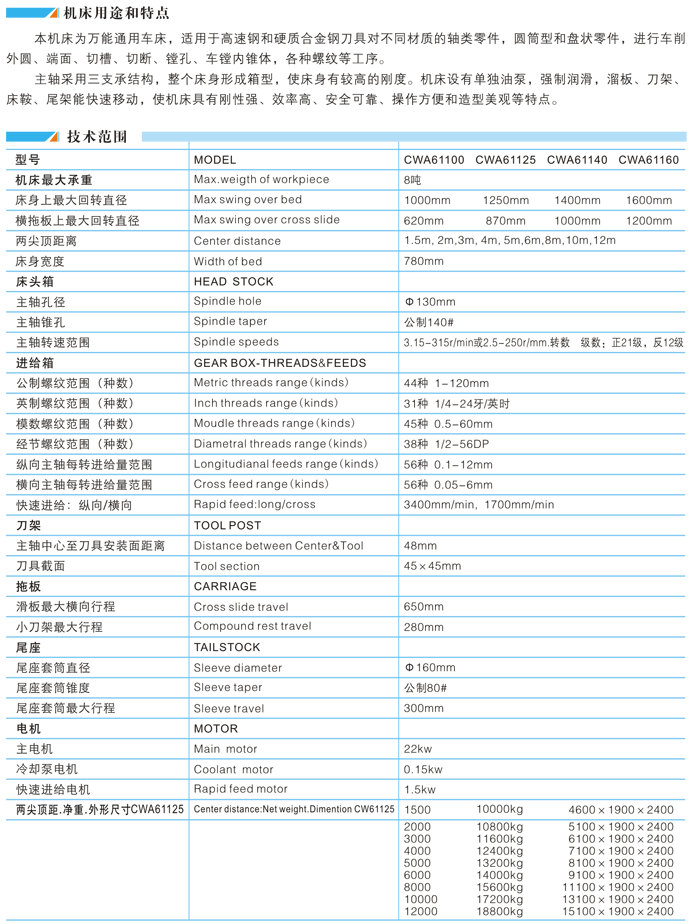Select Max swing over cross slide label
Screen dimensions: 700x924
[270, 220]
